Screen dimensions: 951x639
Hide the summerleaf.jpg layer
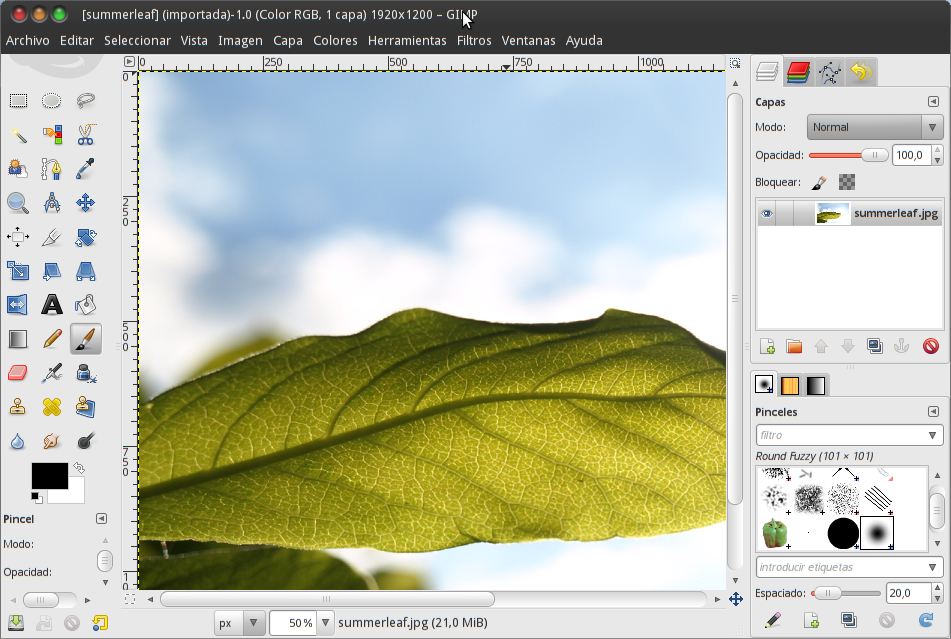point(765,213)
